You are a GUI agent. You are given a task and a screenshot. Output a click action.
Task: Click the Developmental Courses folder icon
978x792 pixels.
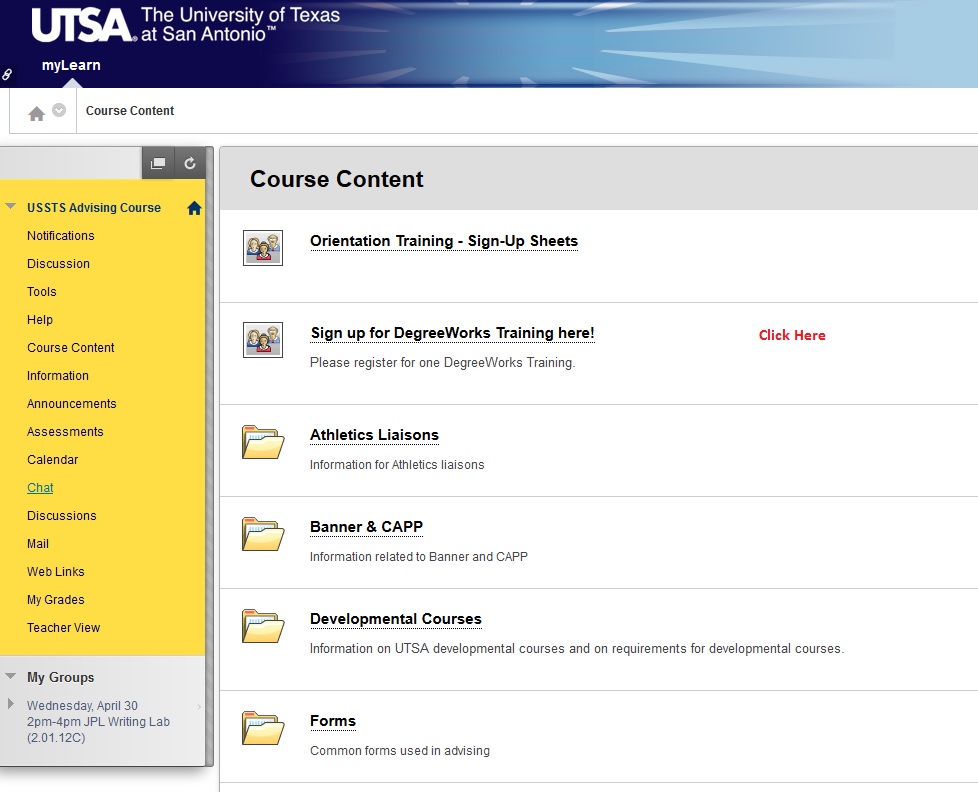coord(263,625)
